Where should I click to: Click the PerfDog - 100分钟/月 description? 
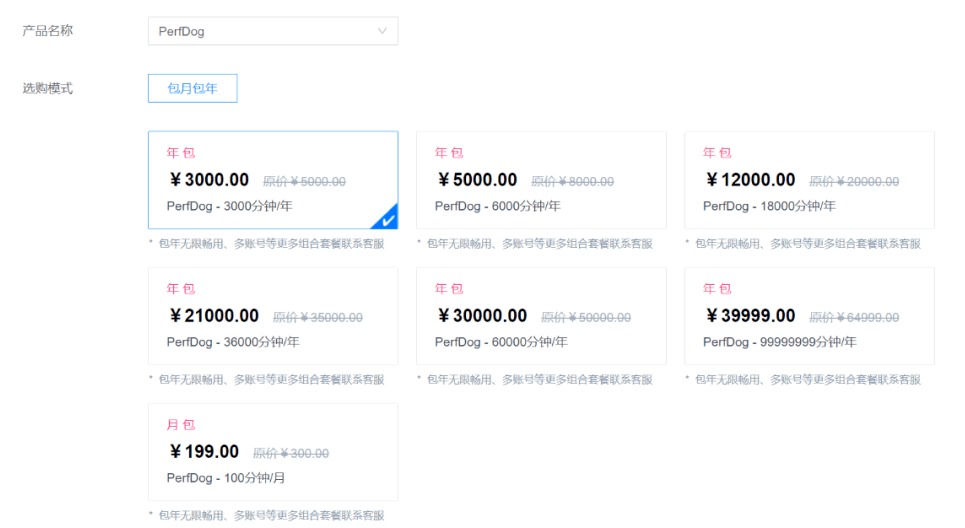pos(226,478)
